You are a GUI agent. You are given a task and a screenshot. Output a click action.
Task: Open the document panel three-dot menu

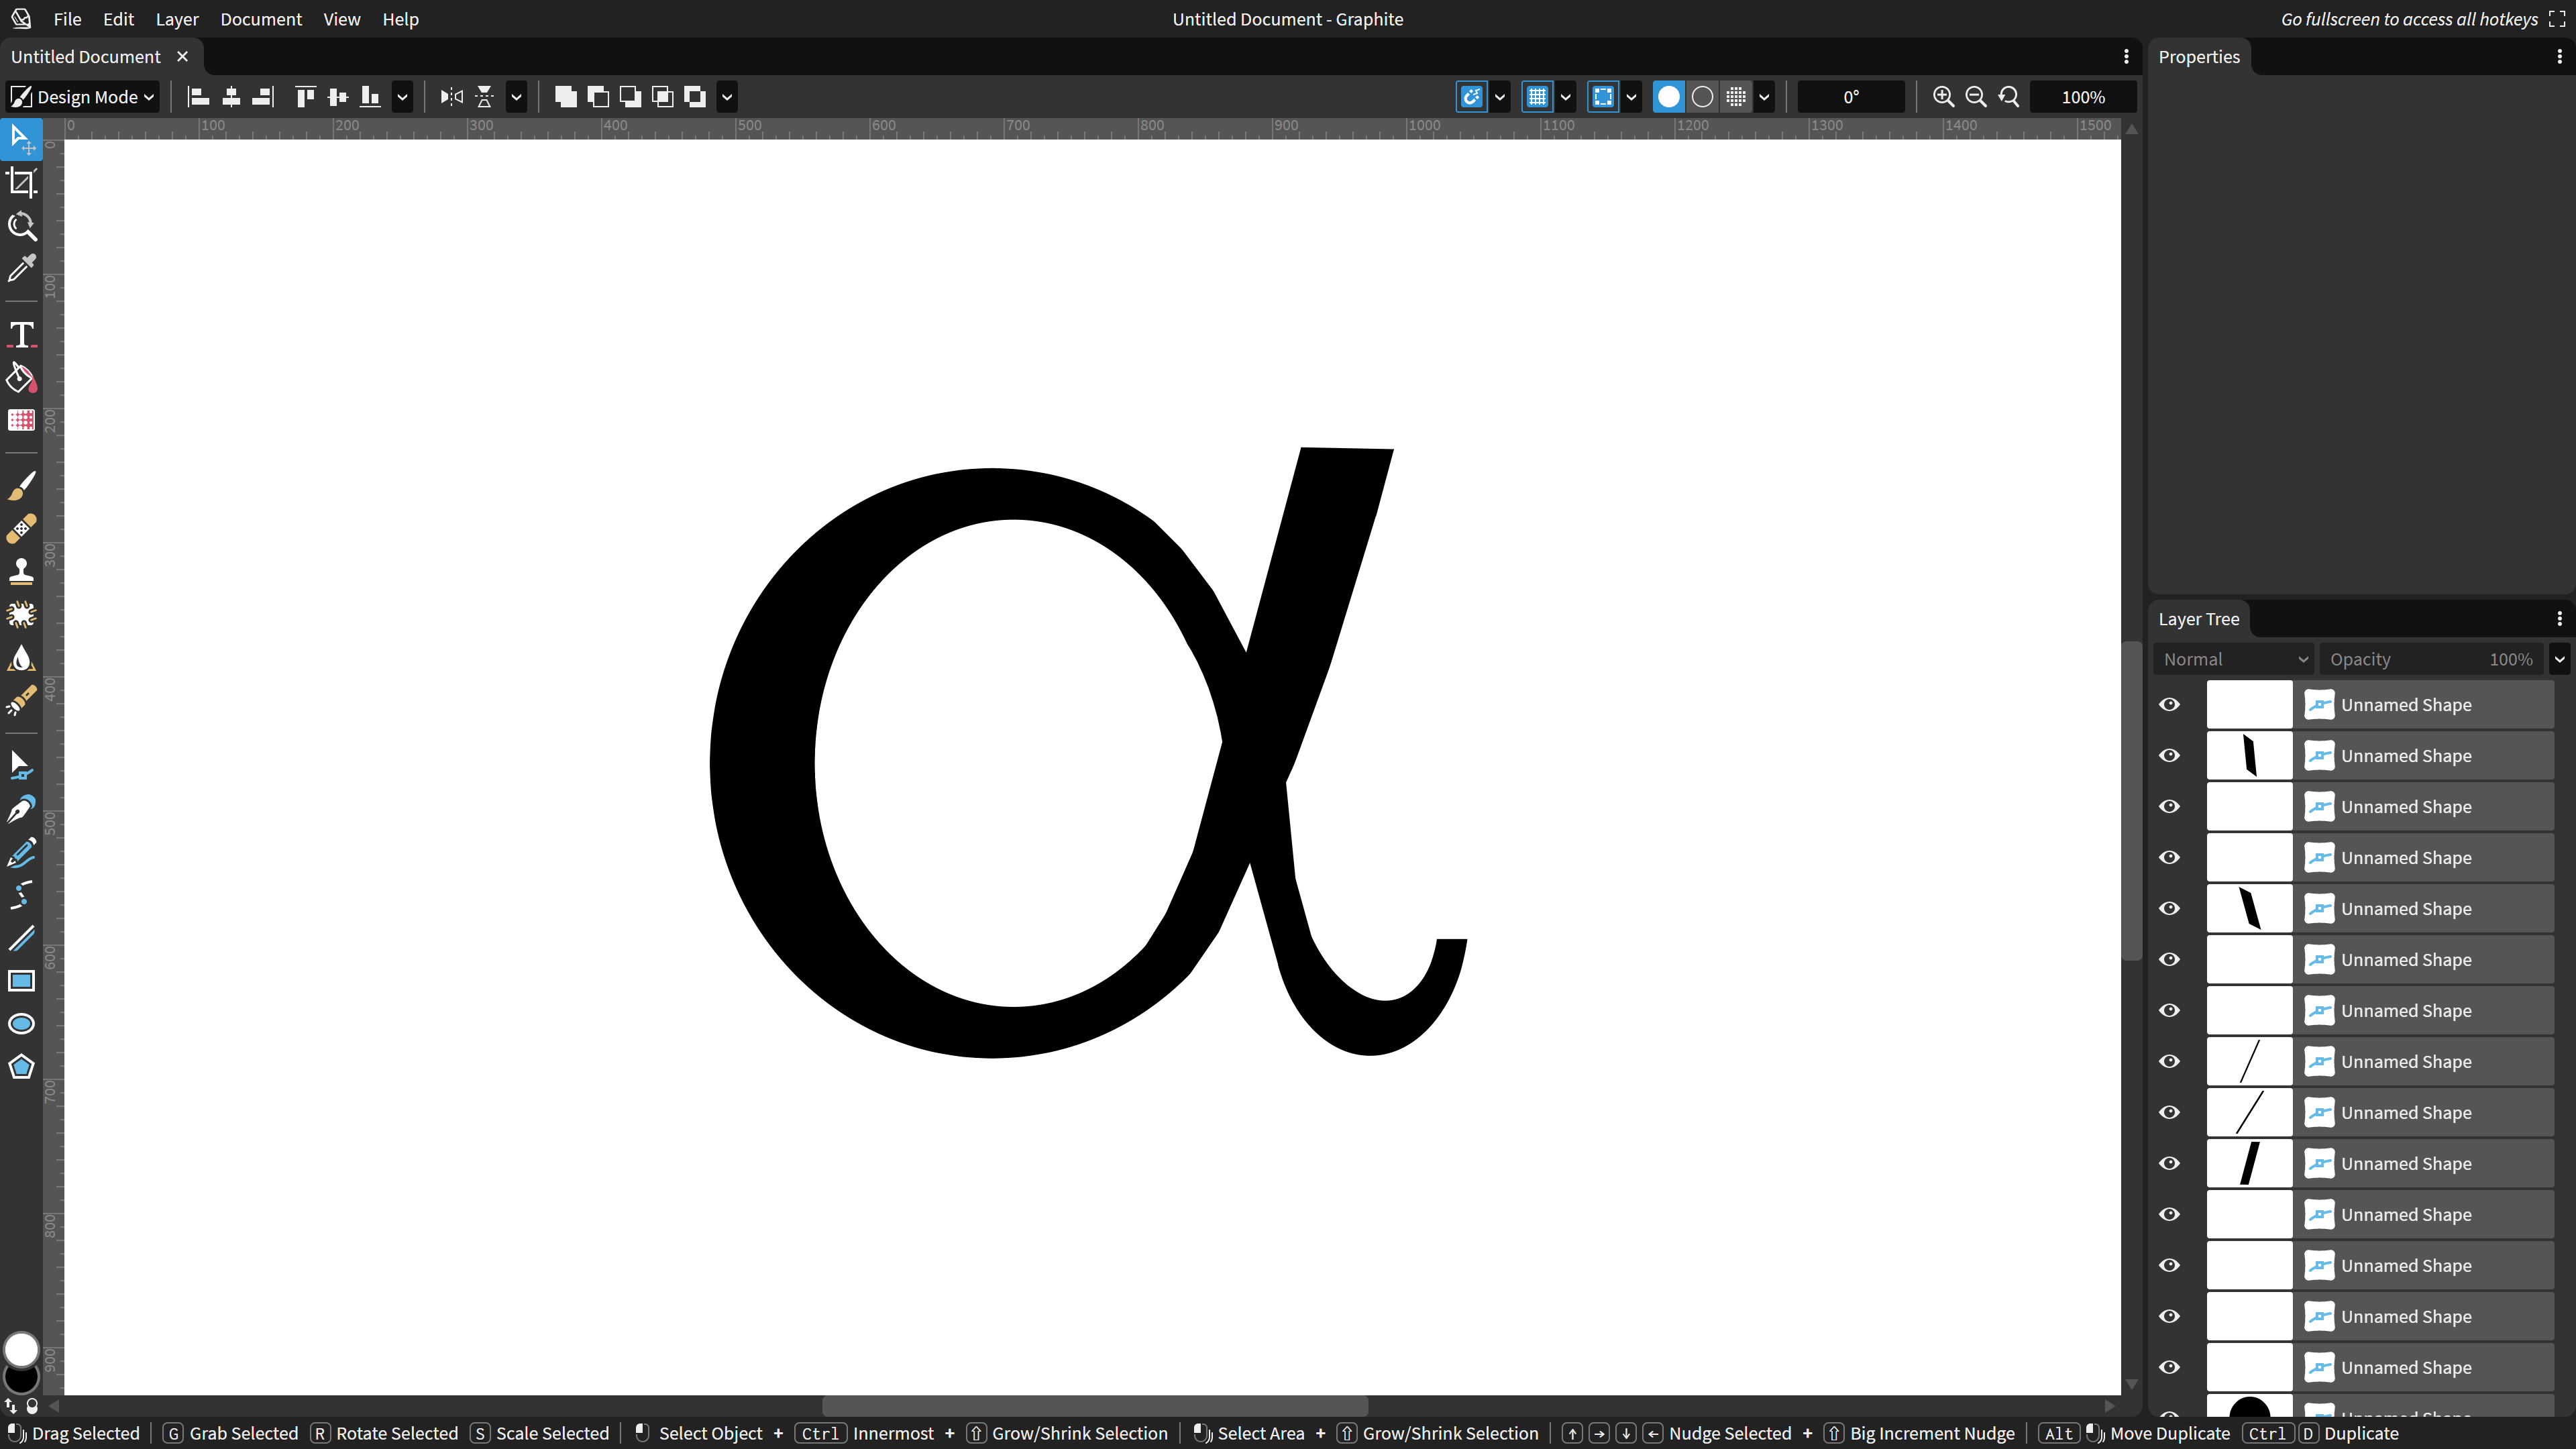(x=2126, y=57)
